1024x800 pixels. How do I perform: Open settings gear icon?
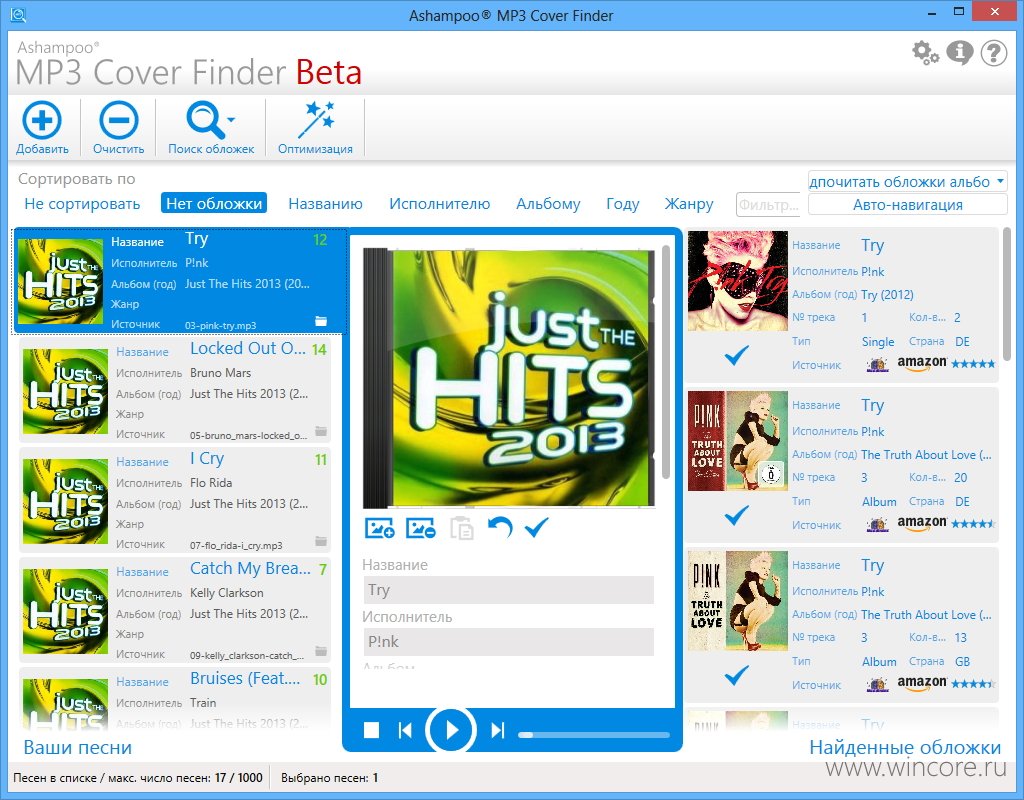[925, 52]
